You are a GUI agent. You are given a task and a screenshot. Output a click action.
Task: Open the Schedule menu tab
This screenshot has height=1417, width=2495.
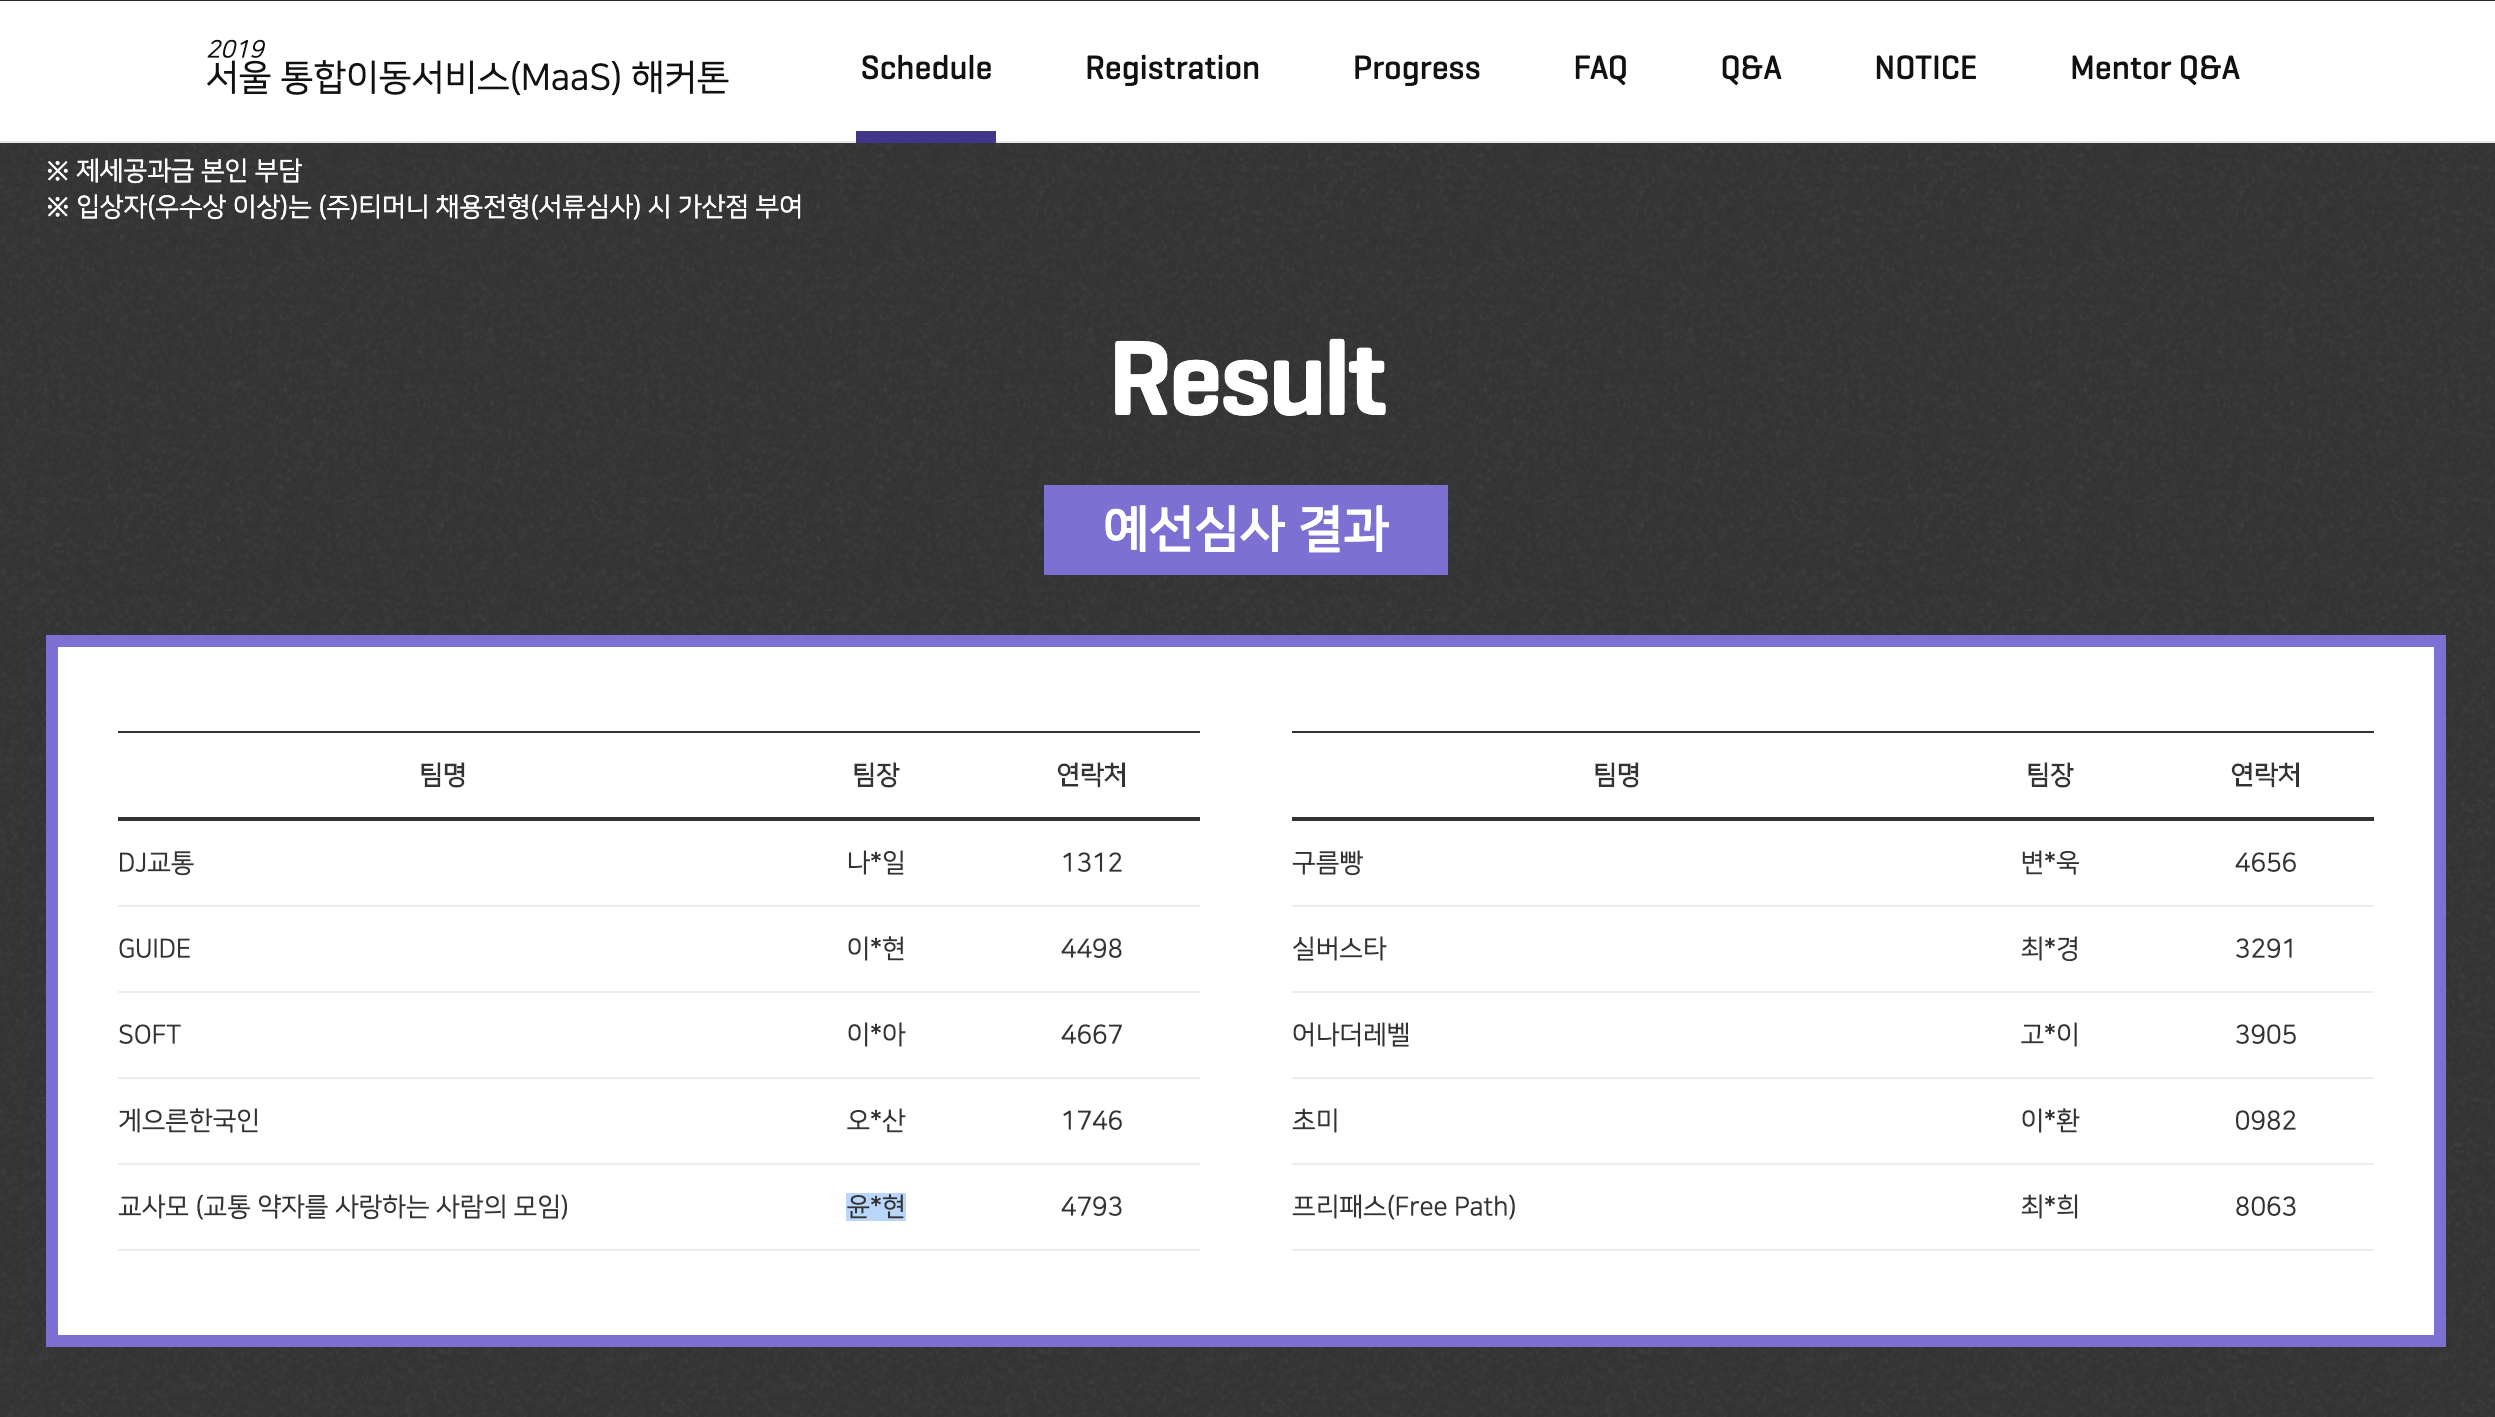[926, 68]
